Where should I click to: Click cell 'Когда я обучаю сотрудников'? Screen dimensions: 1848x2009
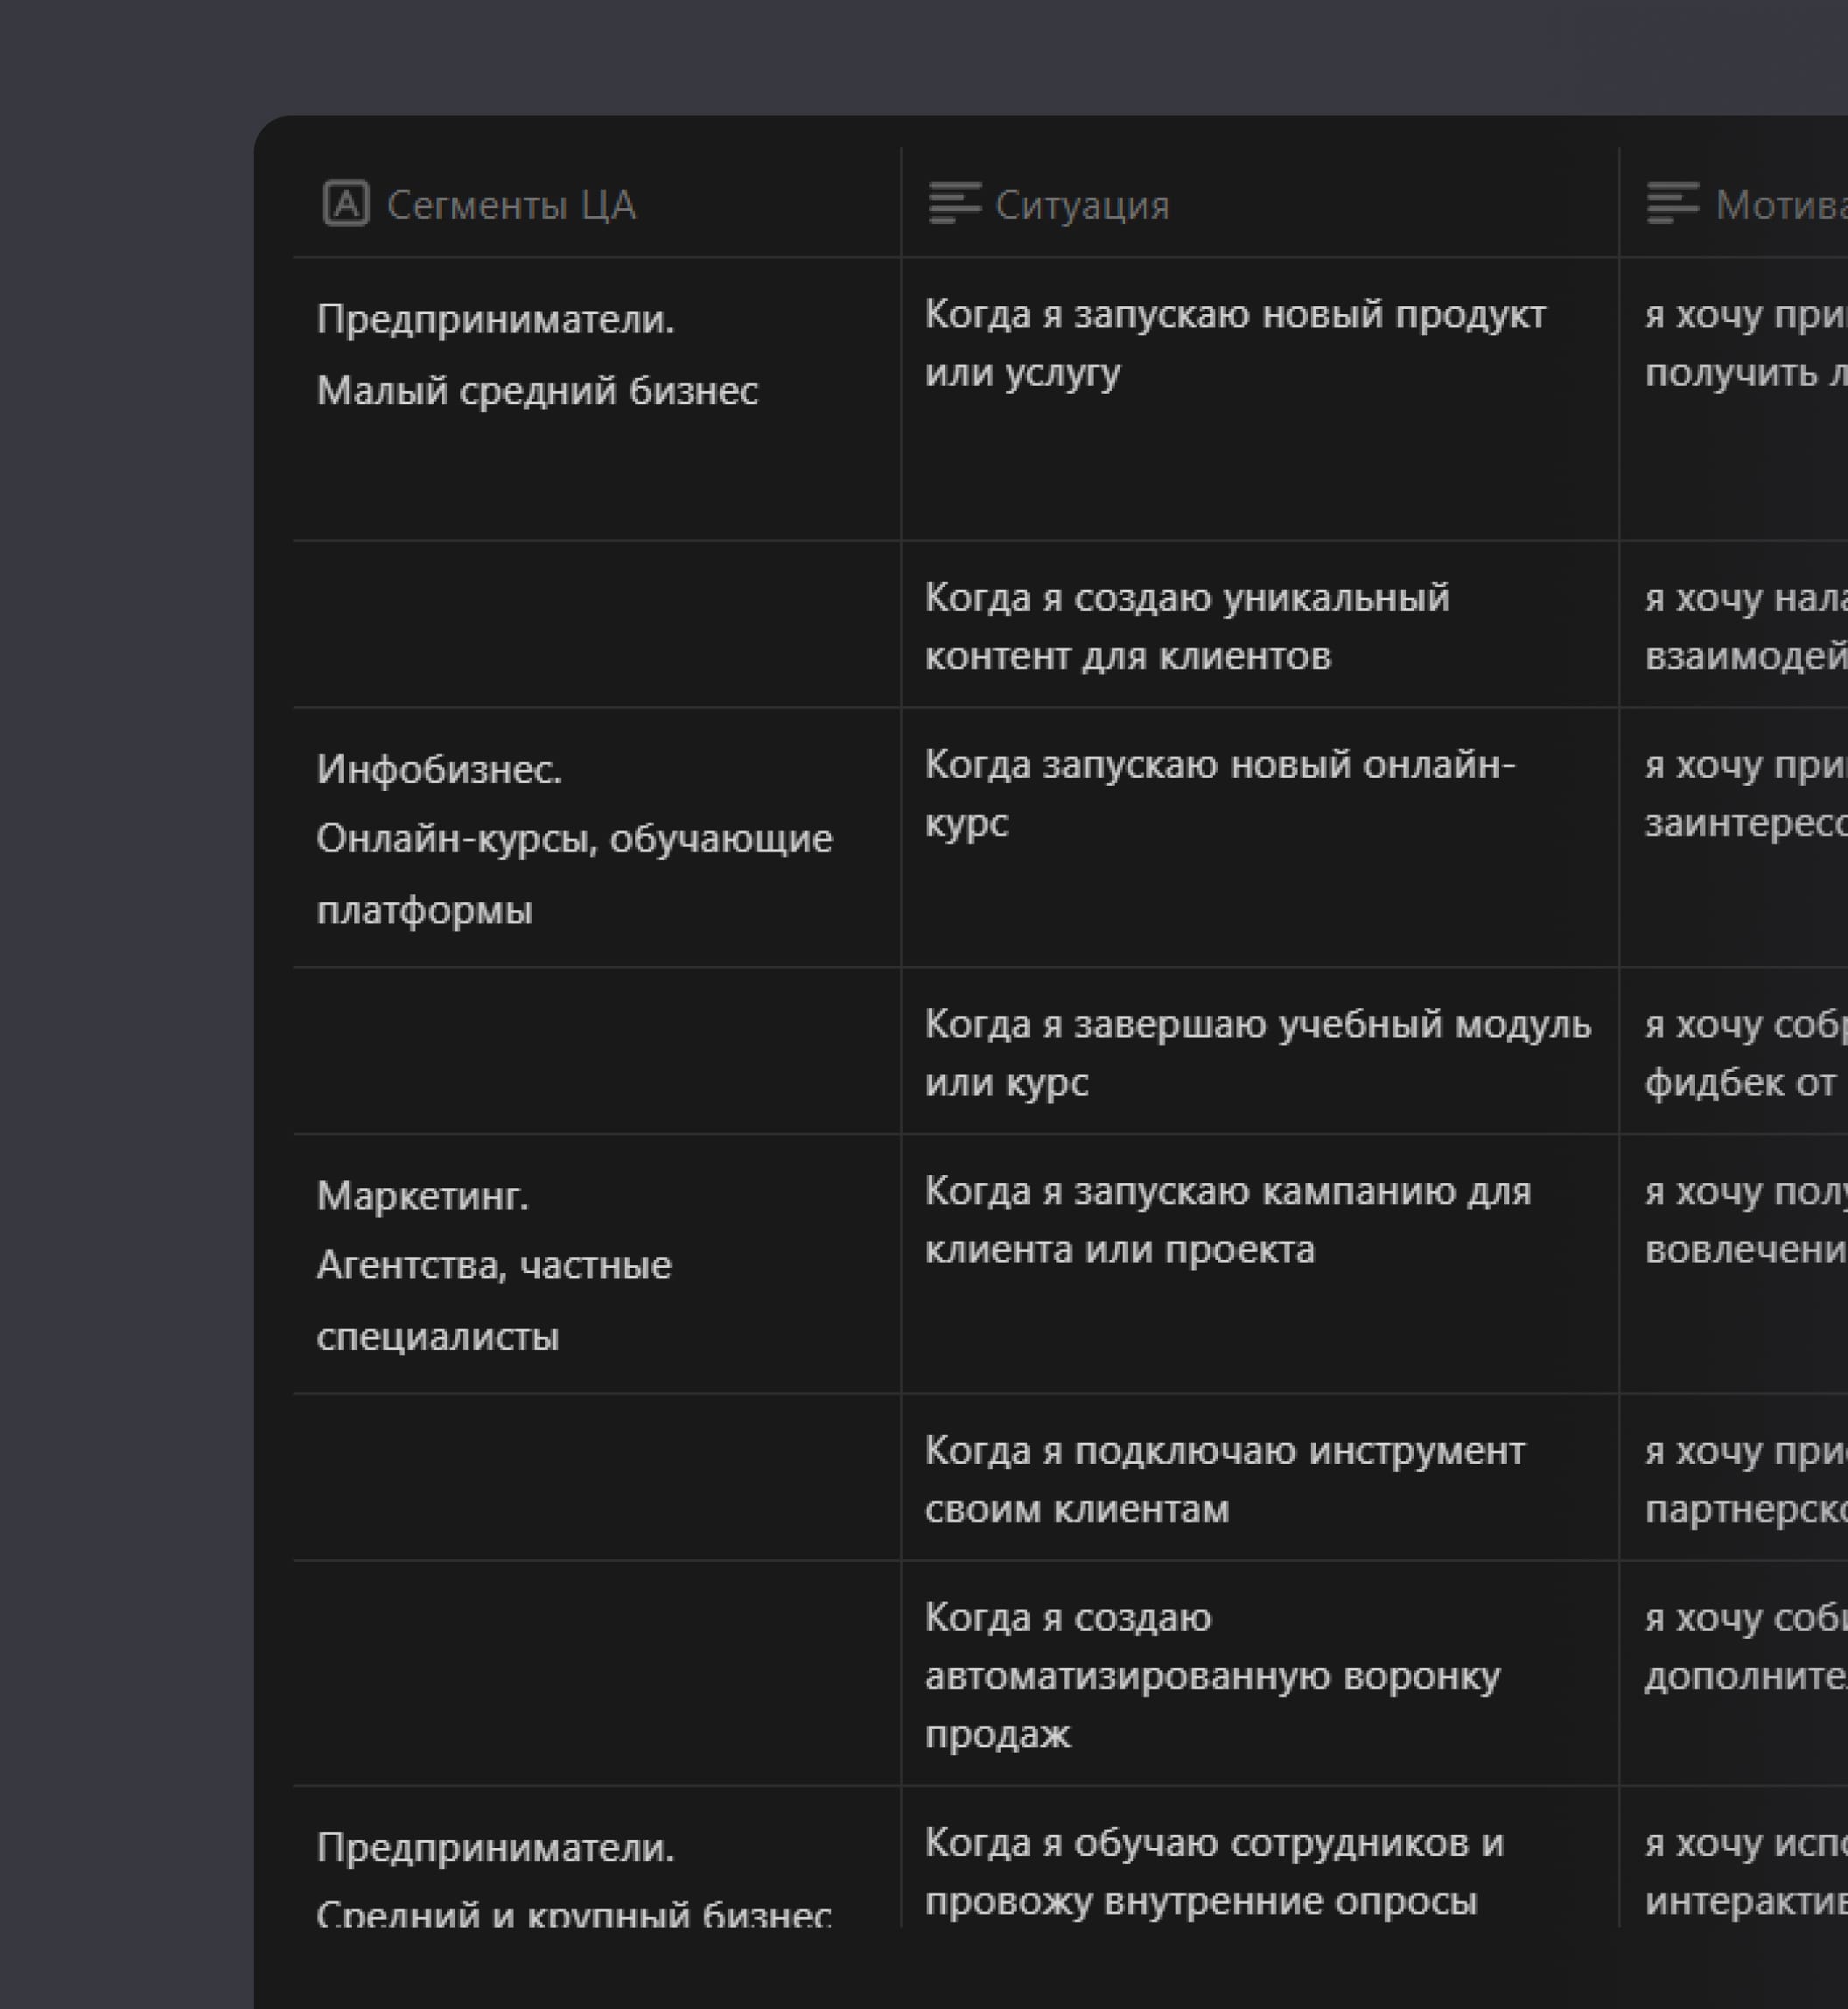[x=1213, y=1871]
